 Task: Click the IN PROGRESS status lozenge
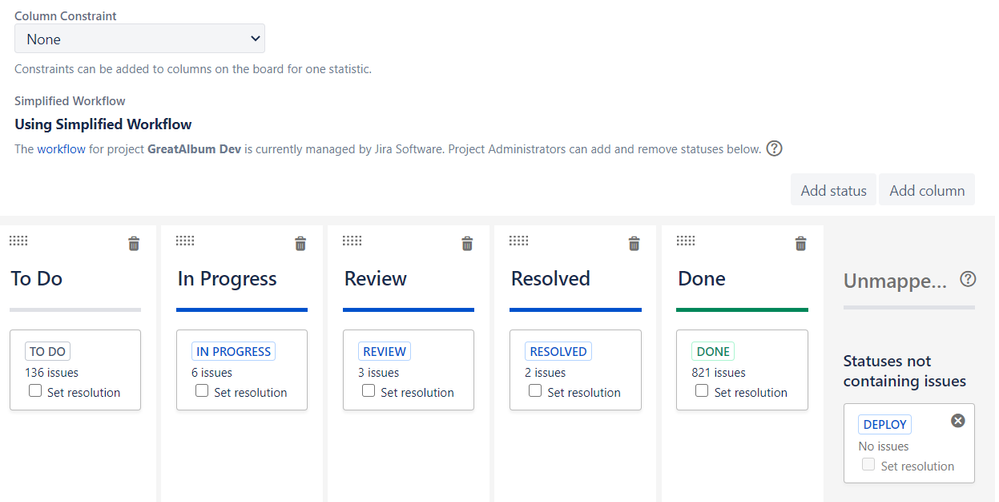coord(233,352)
